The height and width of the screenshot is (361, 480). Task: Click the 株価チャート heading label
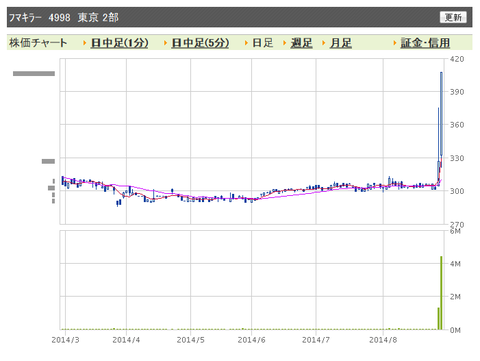[x=38, y=43]
